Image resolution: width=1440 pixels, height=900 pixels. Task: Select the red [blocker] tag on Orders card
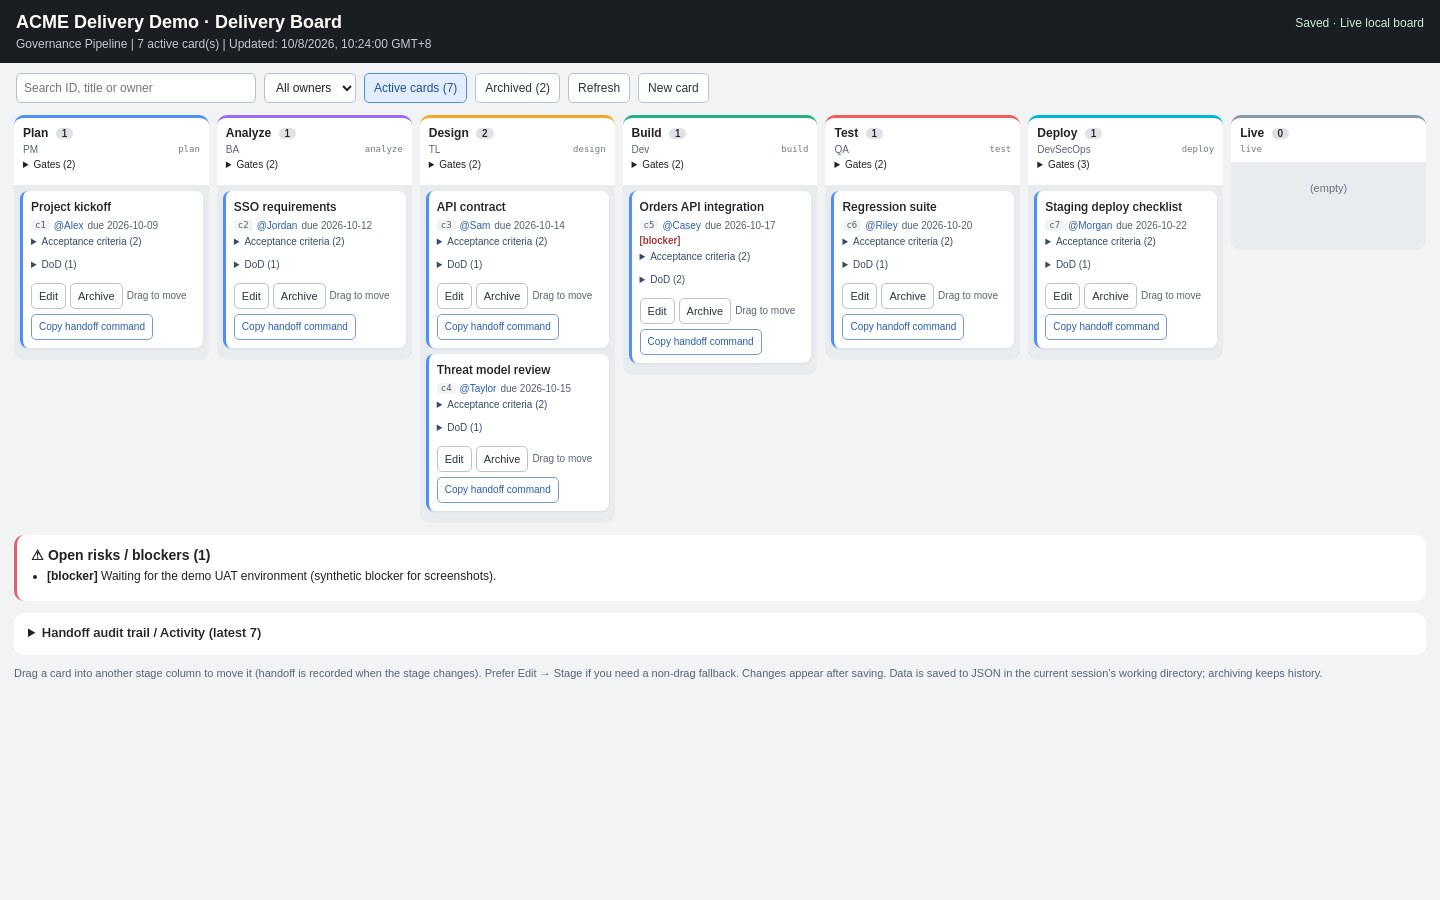660,241
